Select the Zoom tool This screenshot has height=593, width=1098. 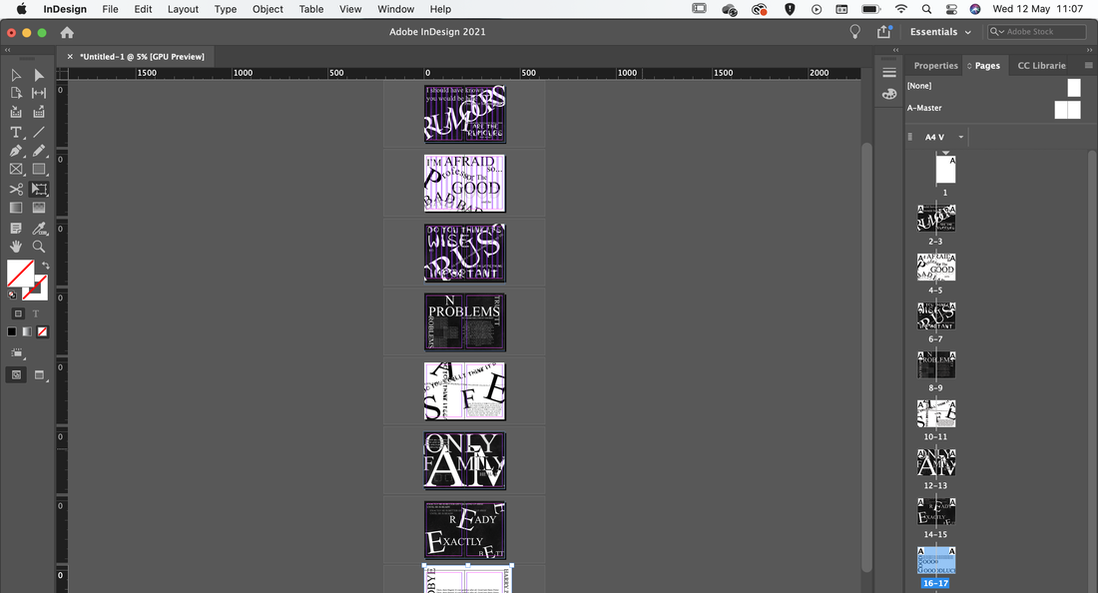pos(39,246)
